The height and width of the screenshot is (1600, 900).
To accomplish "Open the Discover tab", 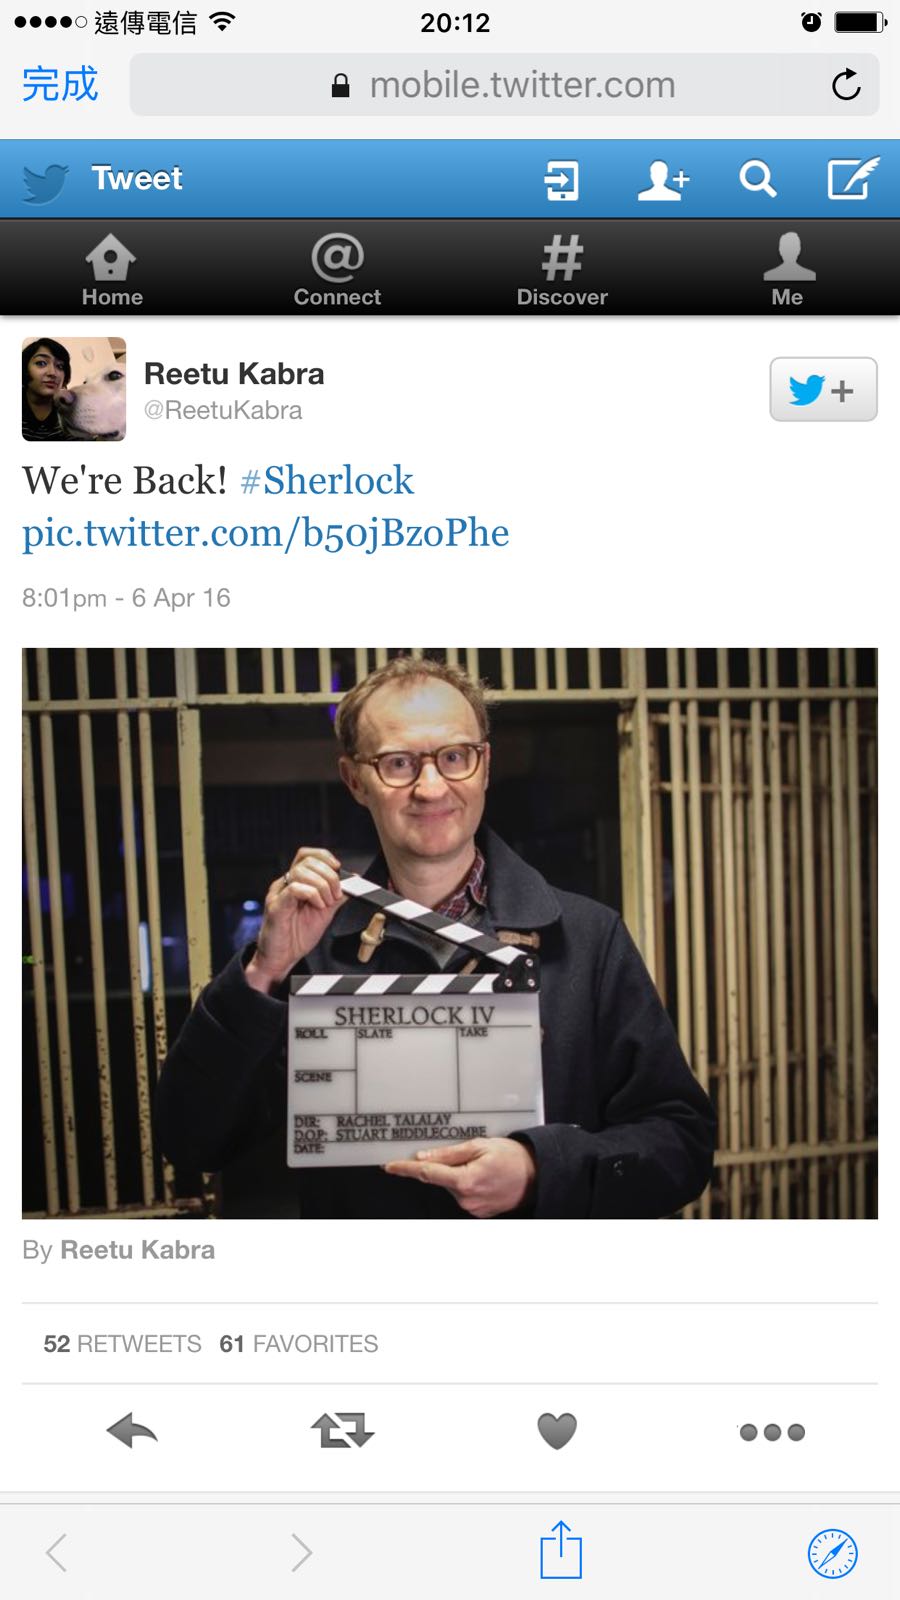I will tap(562, 270).
